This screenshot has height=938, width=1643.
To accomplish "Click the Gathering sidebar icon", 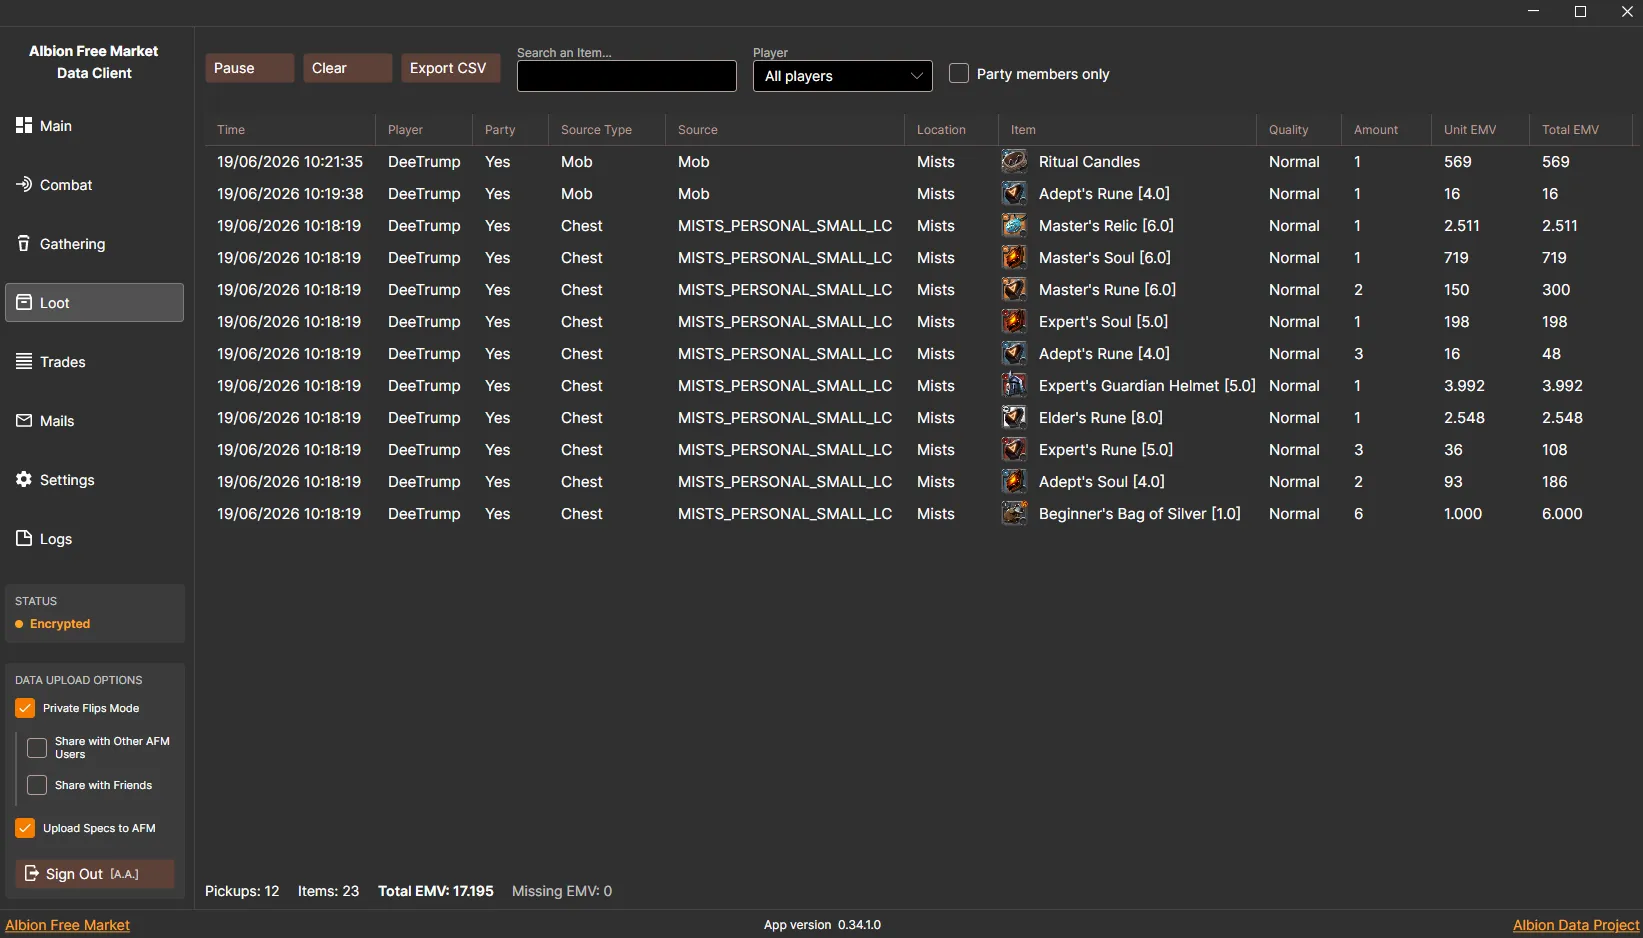I will coord(24,243).
